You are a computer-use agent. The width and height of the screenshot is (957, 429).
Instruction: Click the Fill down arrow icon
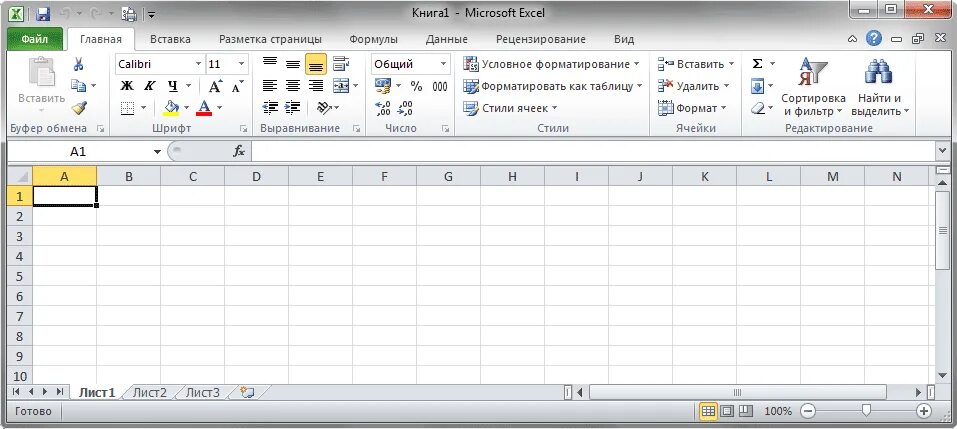757,86
